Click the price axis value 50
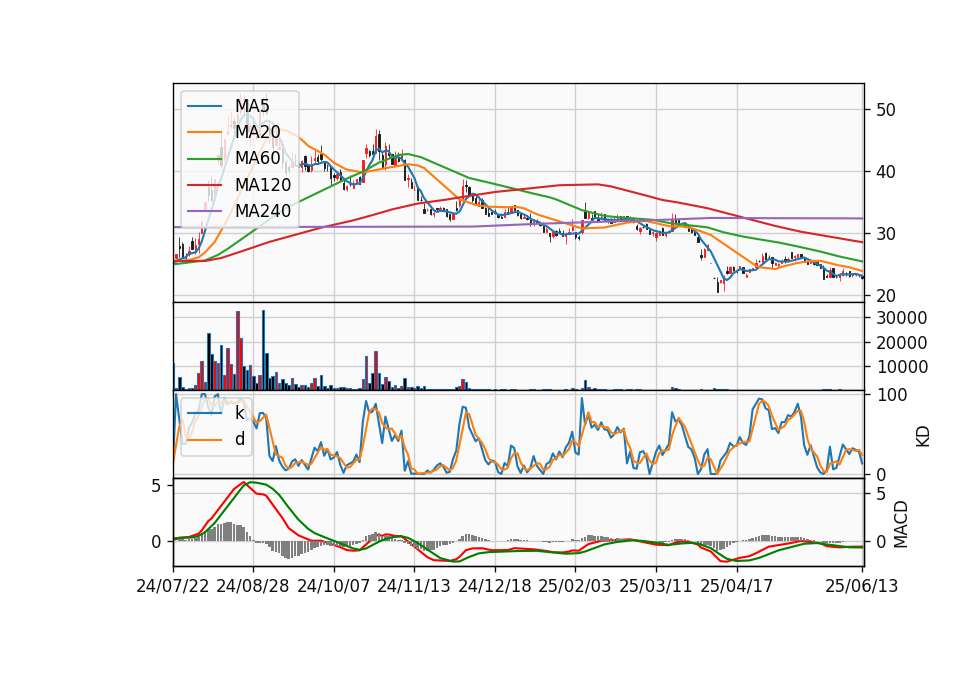 pyautogui.click(x=886, y=110)
